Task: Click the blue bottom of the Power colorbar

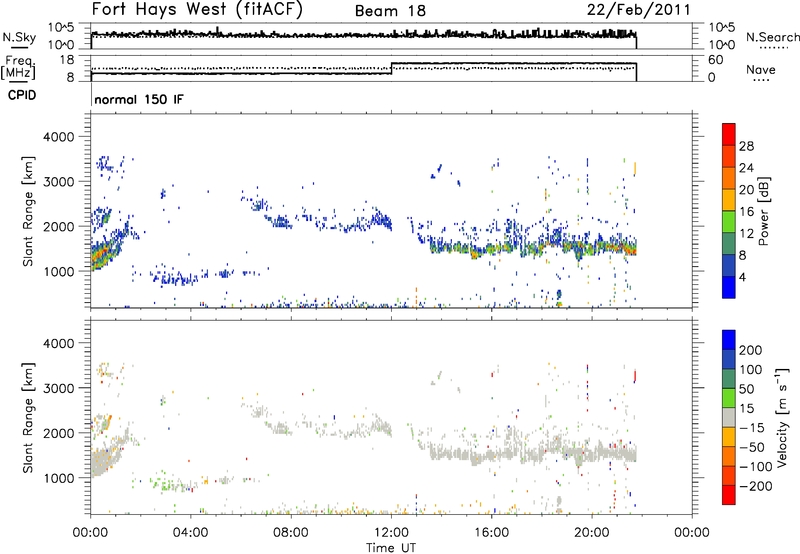Action: [x=729, y=287]
